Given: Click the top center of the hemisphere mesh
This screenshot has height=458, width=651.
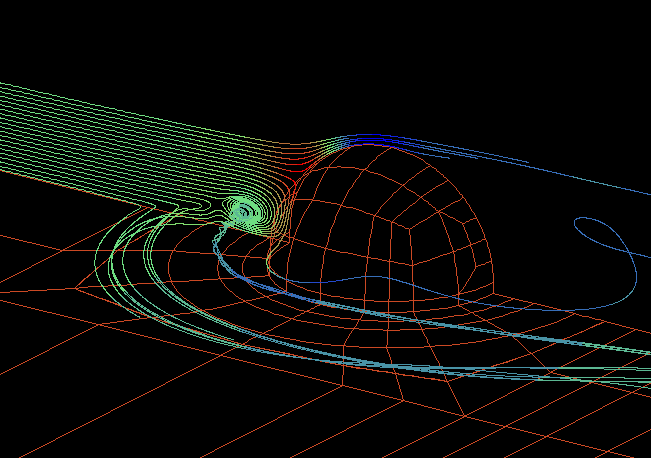Looking at the screenshot, I should [385, 150].
